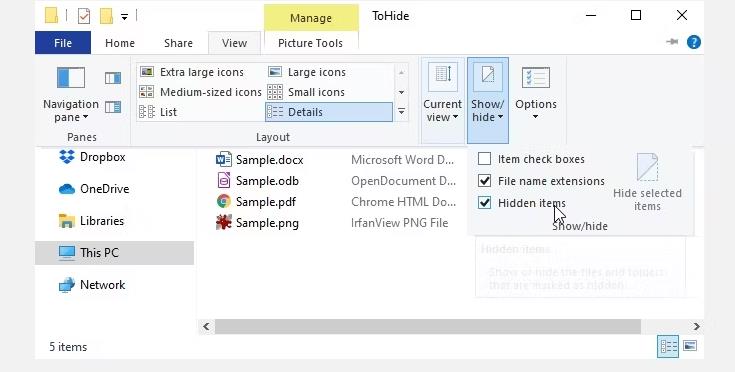Image resolution: width=735 pixels, height=372 pixels.
Task: Click the Navigation pane icon
Action: (71, 77)
